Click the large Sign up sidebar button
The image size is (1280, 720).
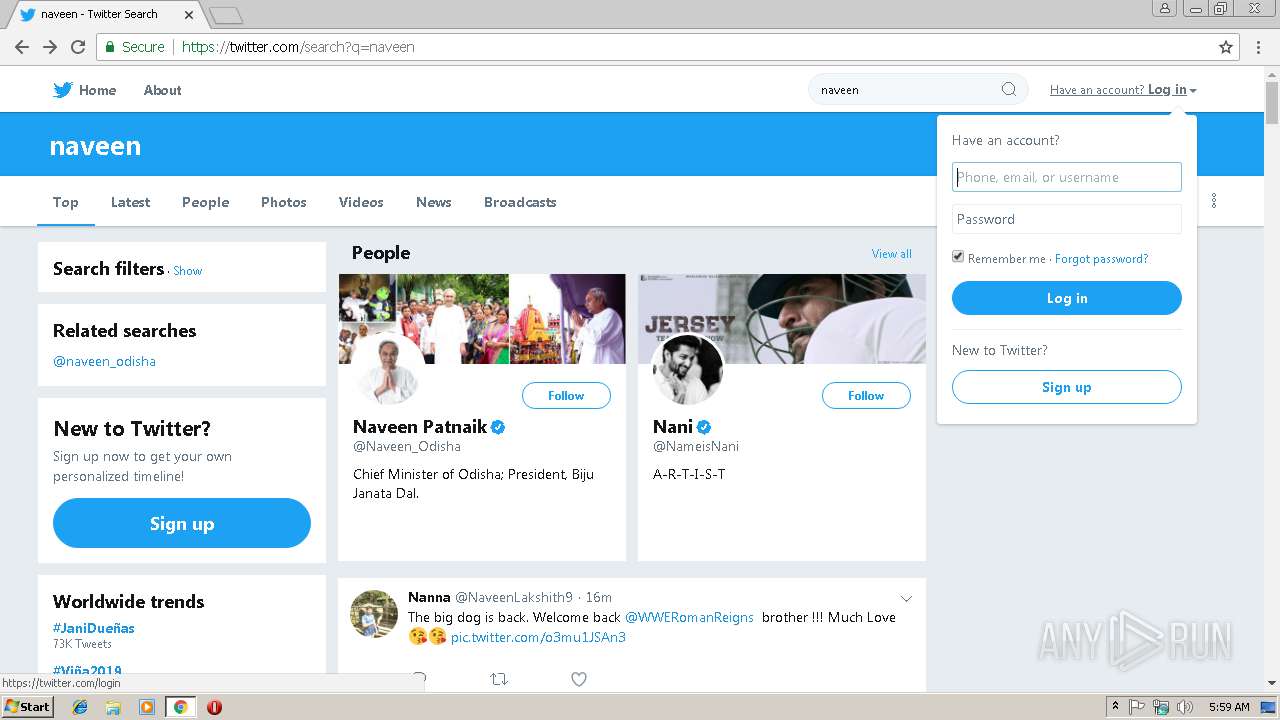pos(182,523)
